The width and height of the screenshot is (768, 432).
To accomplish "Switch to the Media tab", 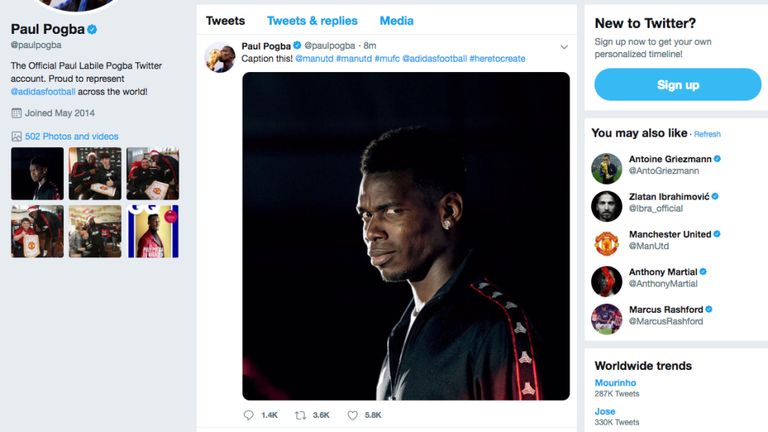I will [x=398, y=21].
